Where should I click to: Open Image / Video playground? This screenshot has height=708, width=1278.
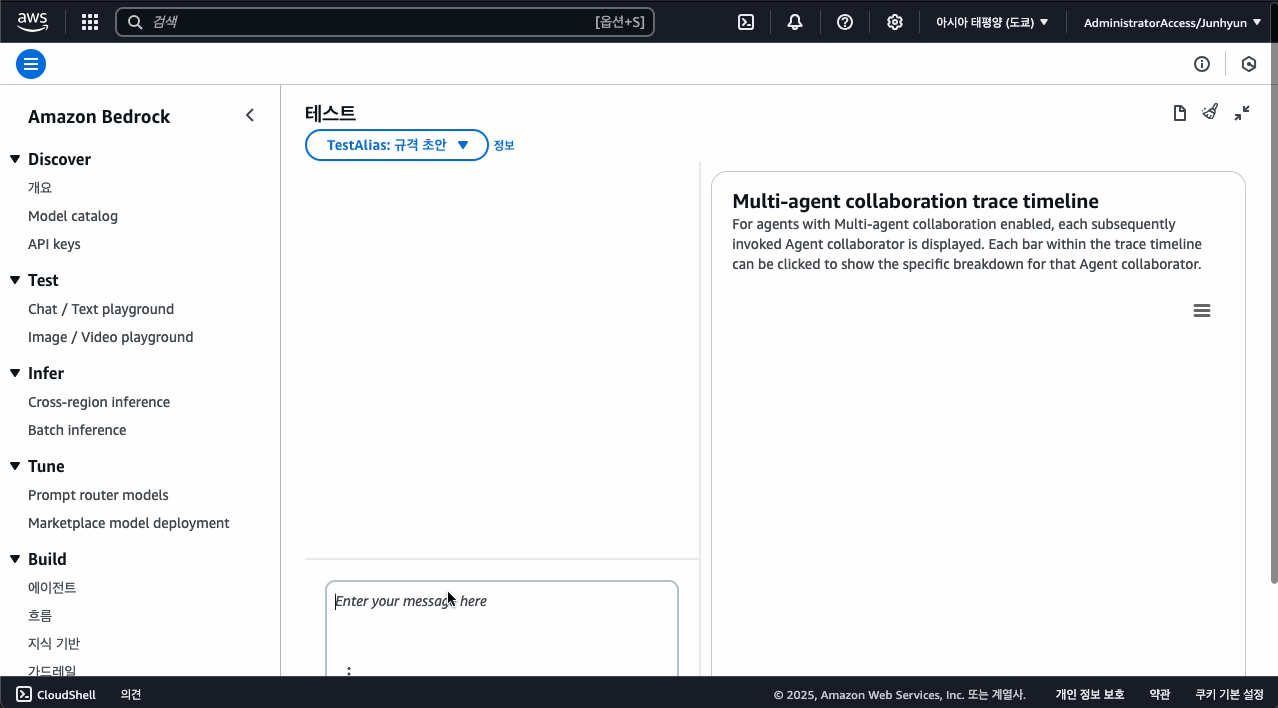click(111, 337)
